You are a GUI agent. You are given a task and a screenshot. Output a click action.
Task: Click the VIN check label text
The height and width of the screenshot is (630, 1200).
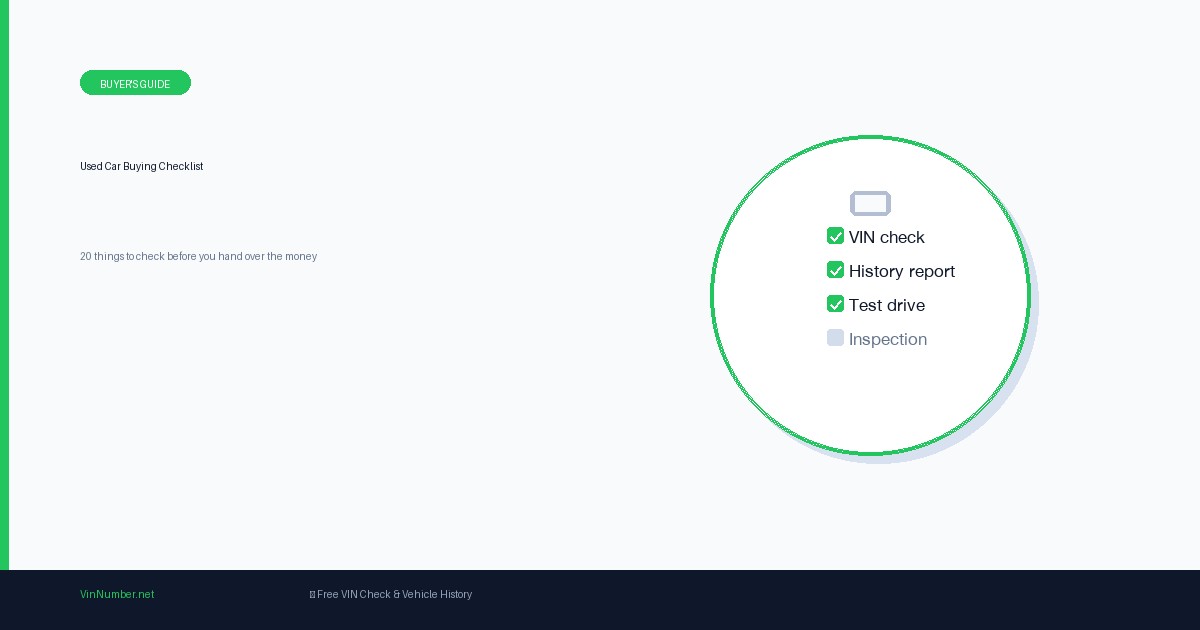tap(886, 237)
